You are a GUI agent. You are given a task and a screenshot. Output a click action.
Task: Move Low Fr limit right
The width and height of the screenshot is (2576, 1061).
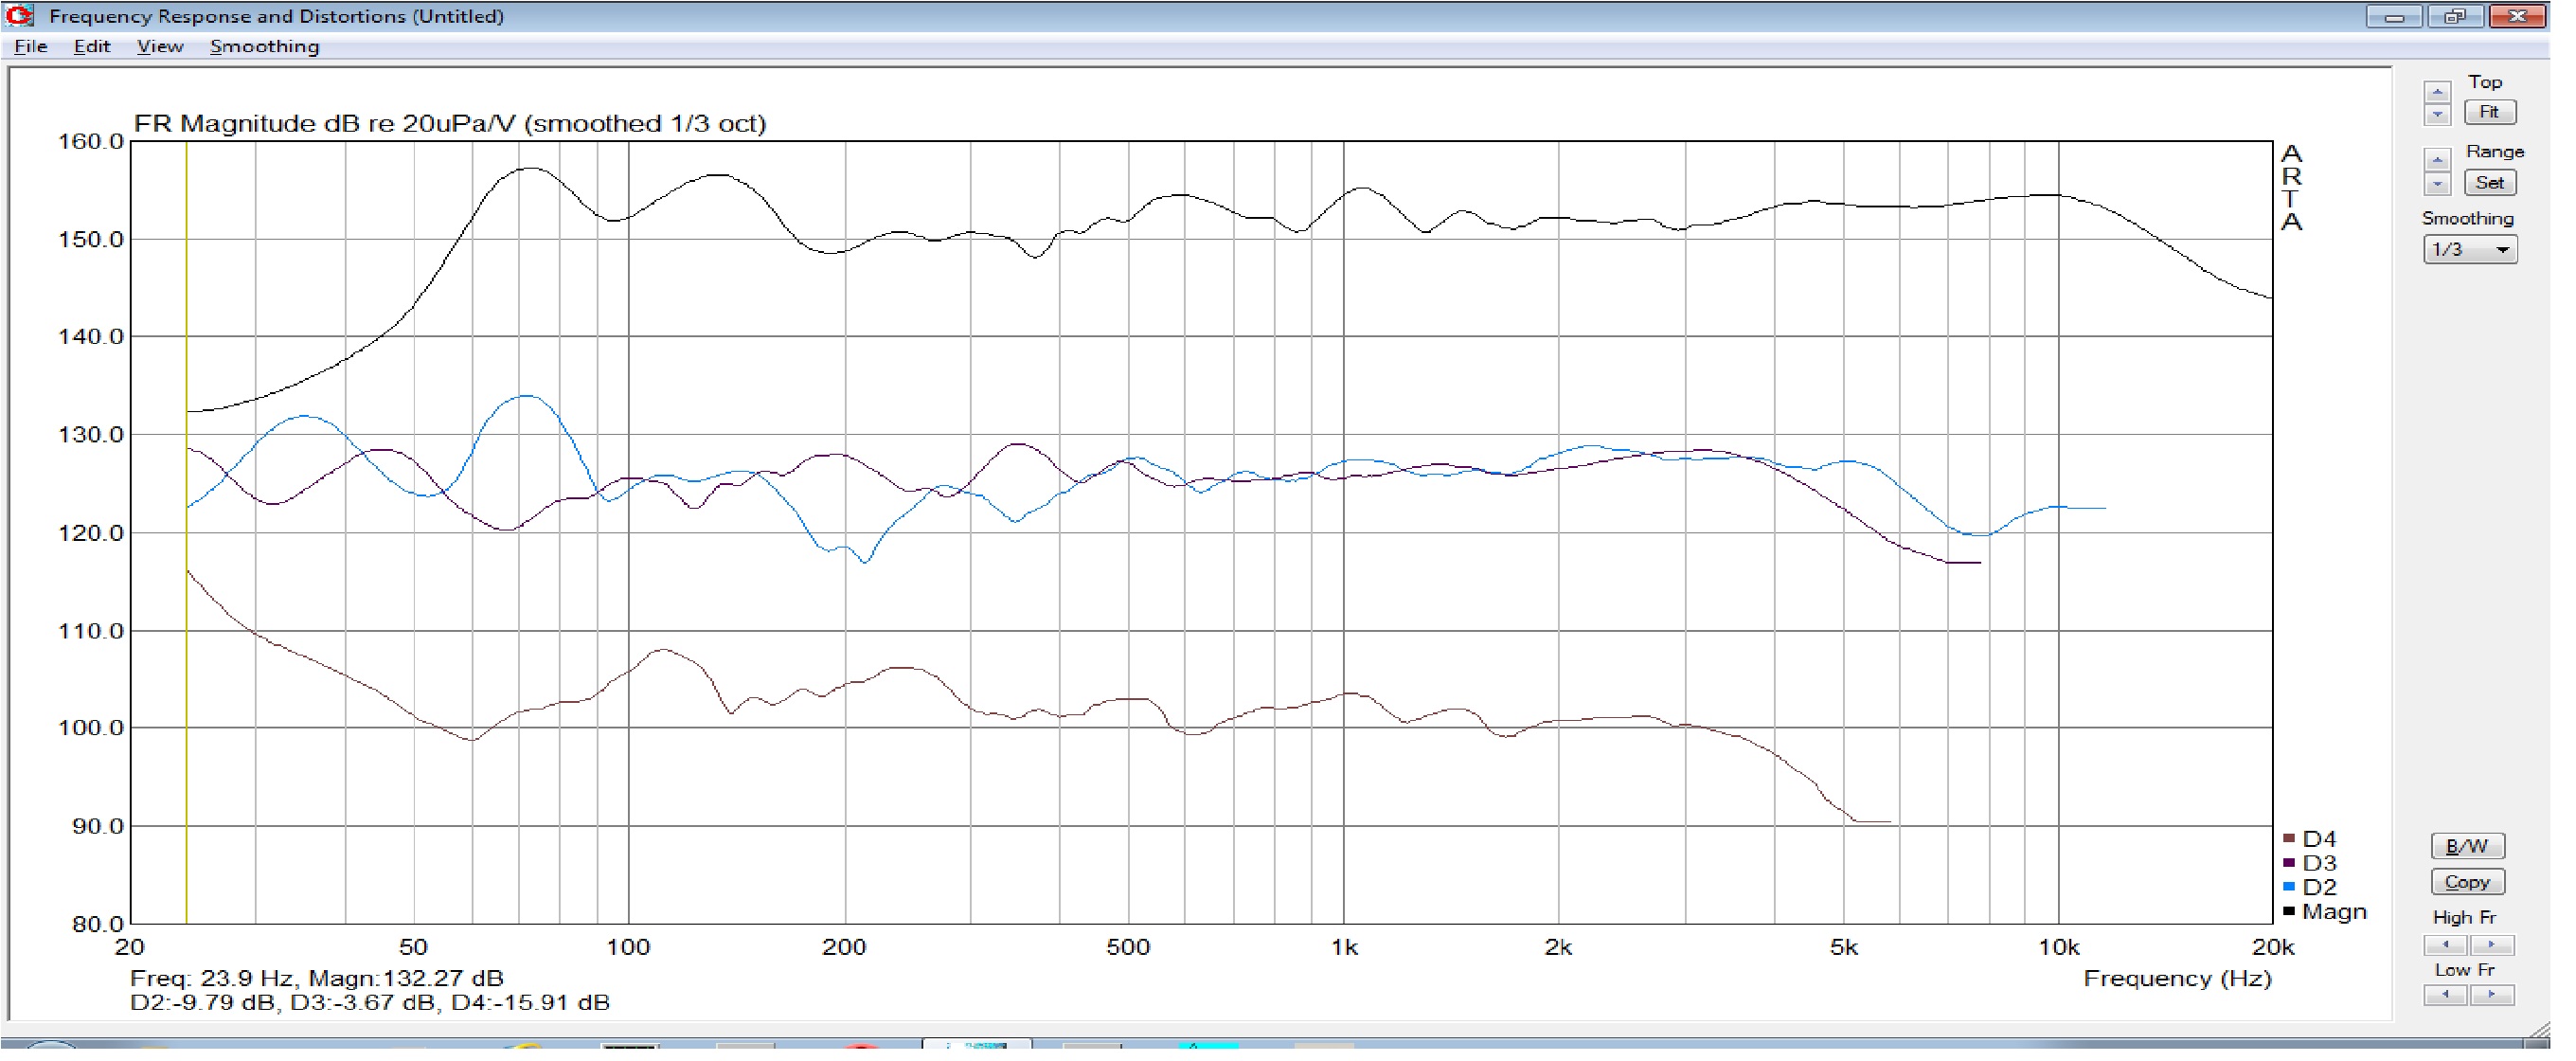[x=2490, y=994]
